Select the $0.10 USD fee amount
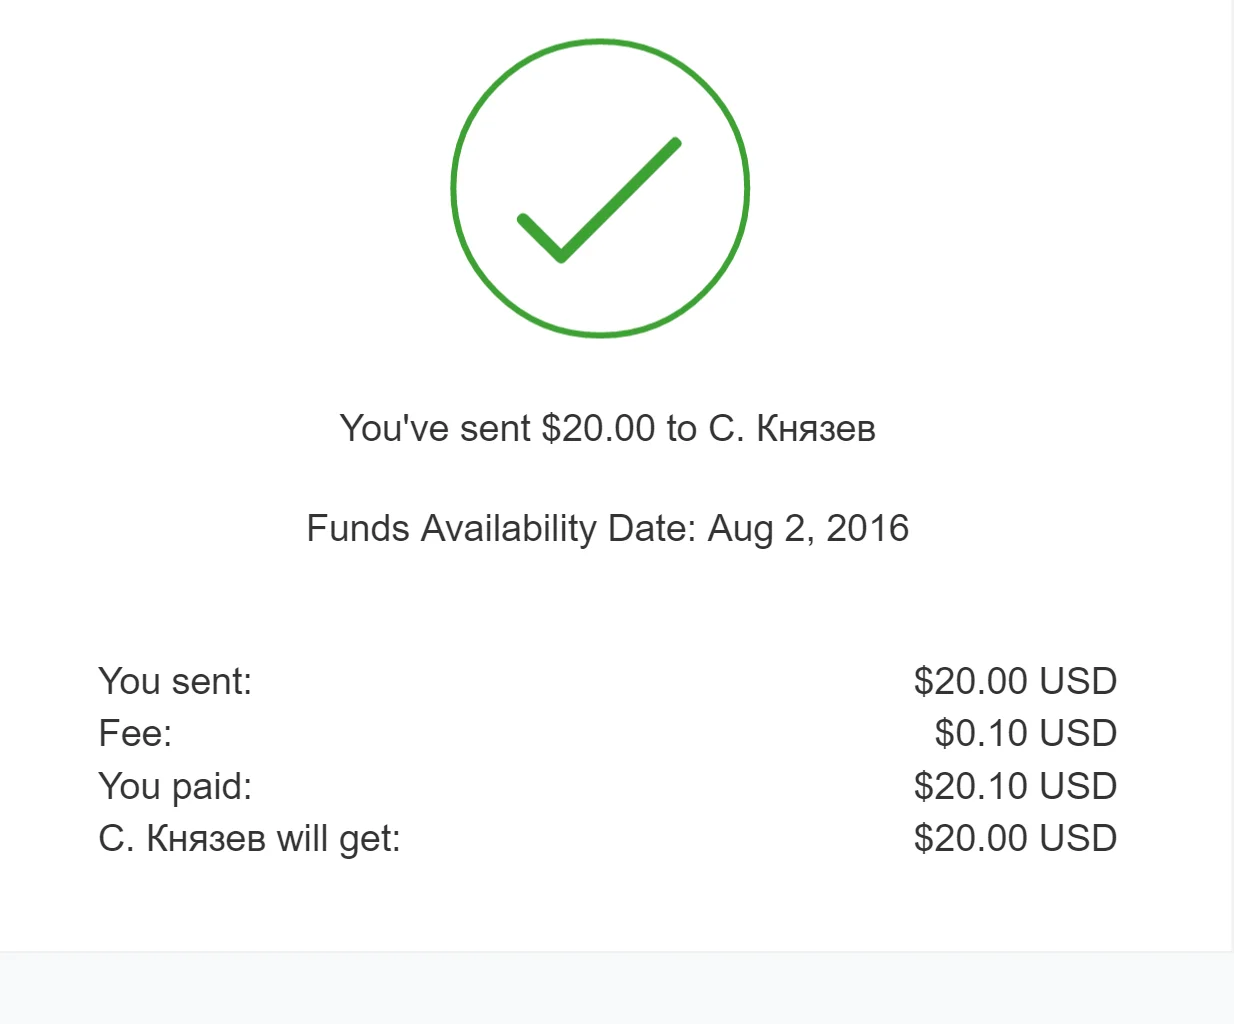 coord(1025,733)
